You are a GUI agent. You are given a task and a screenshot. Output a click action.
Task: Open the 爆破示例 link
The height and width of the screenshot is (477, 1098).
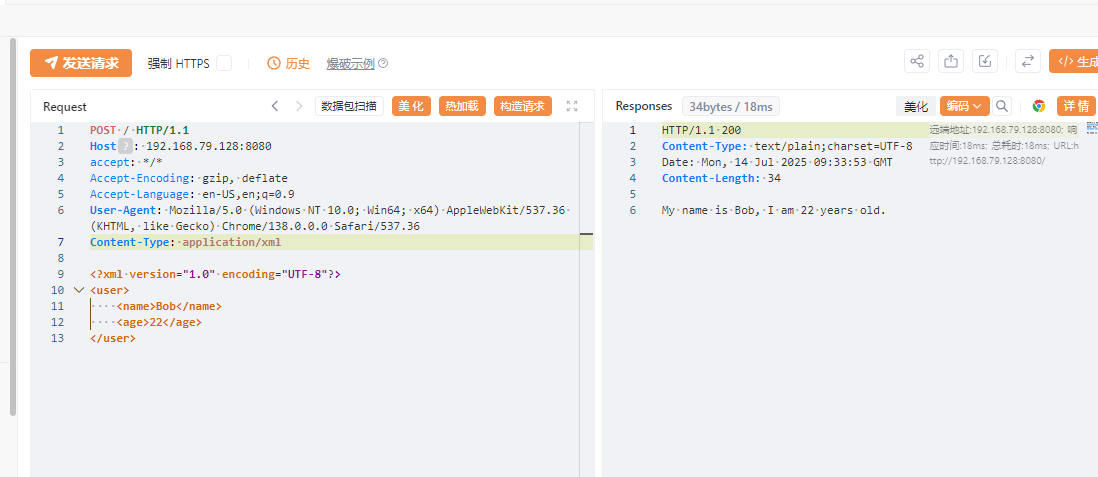pos(350,63)
